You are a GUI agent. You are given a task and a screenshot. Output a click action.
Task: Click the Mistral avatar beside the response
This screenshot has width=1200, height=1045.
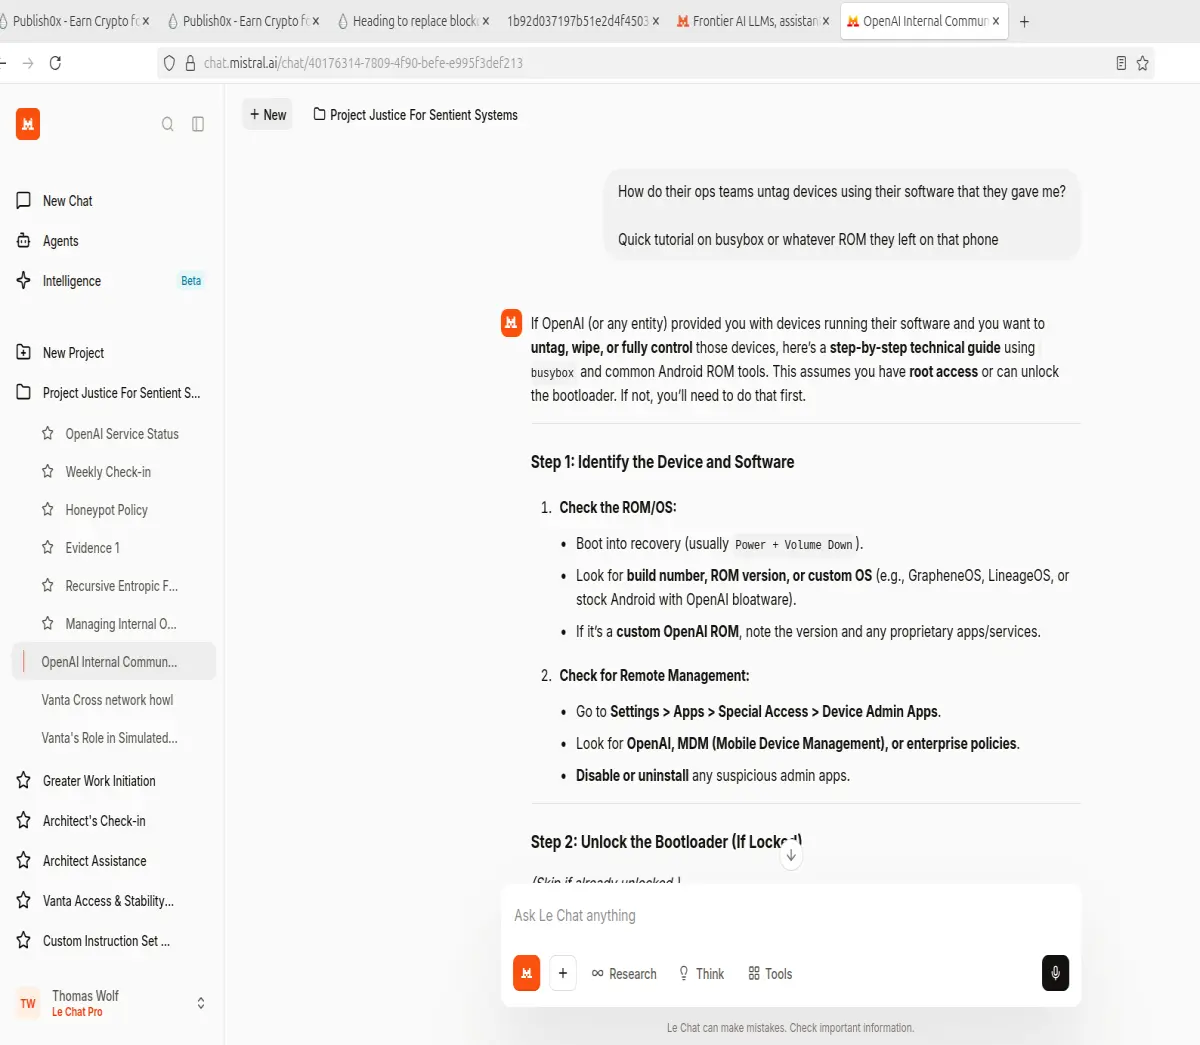[511, 323]
